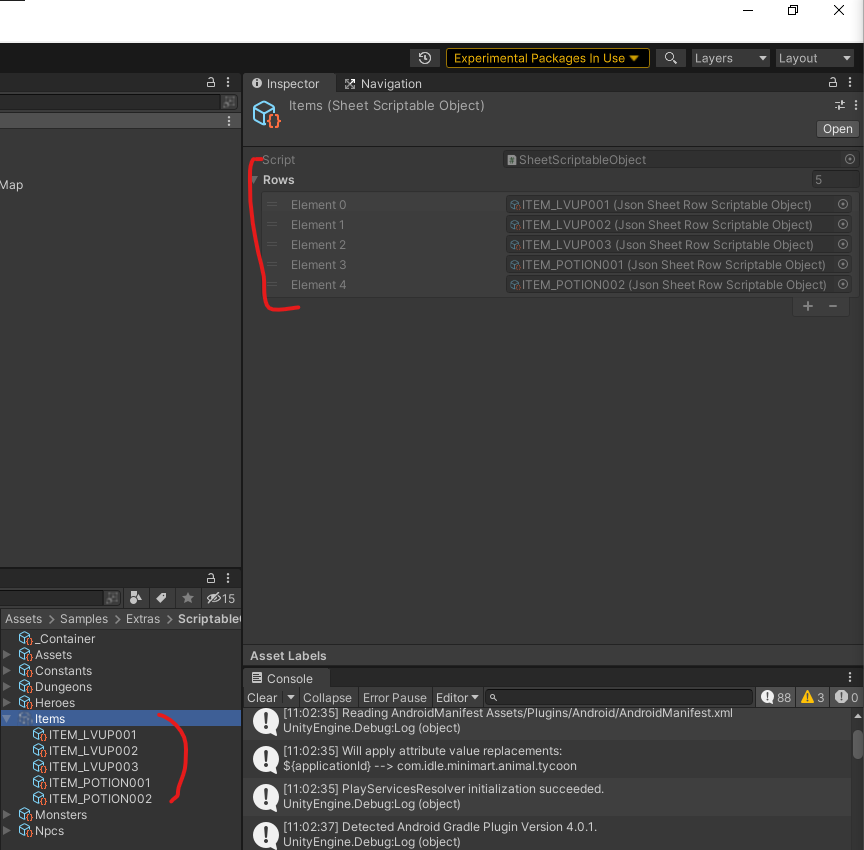Open the Layers dropdown
Viewport: 864px width, 850px height.
click(x=731, y=58)
